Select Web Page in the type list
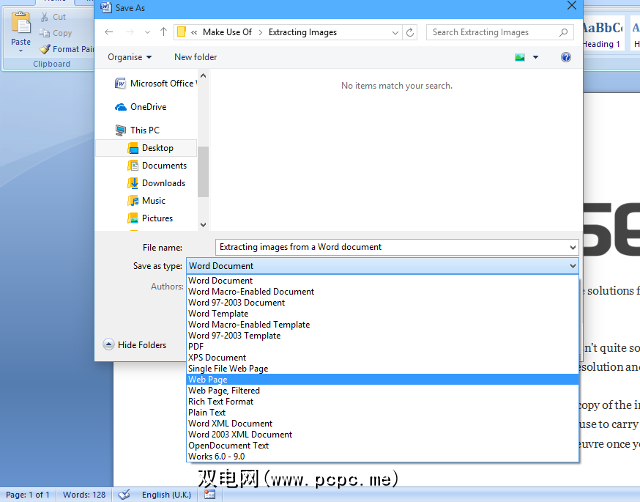 383,380
